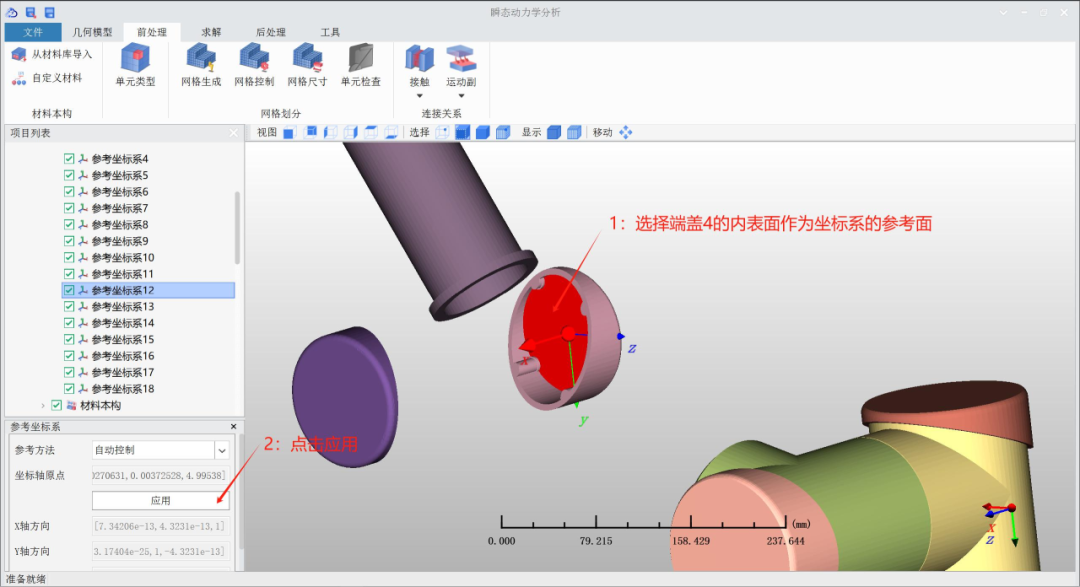Click the solid display mode icon
Viewport: 1080px width, 587px height.
click(554, 132)
